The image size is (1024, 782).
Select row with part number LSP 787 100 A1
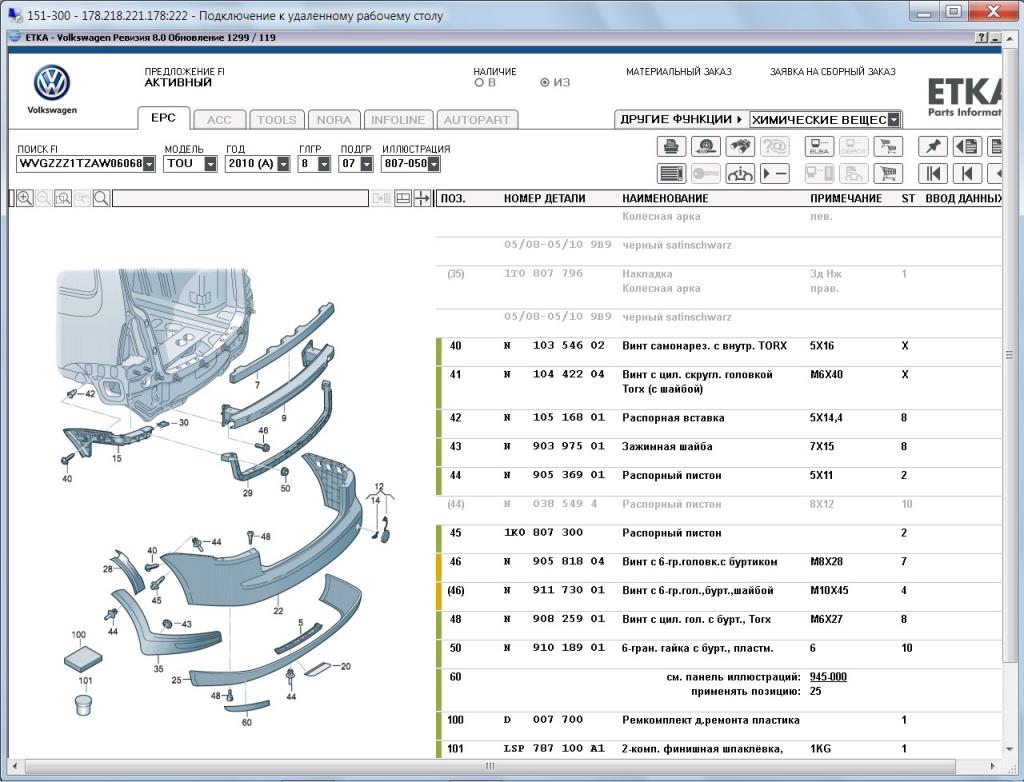719,749
